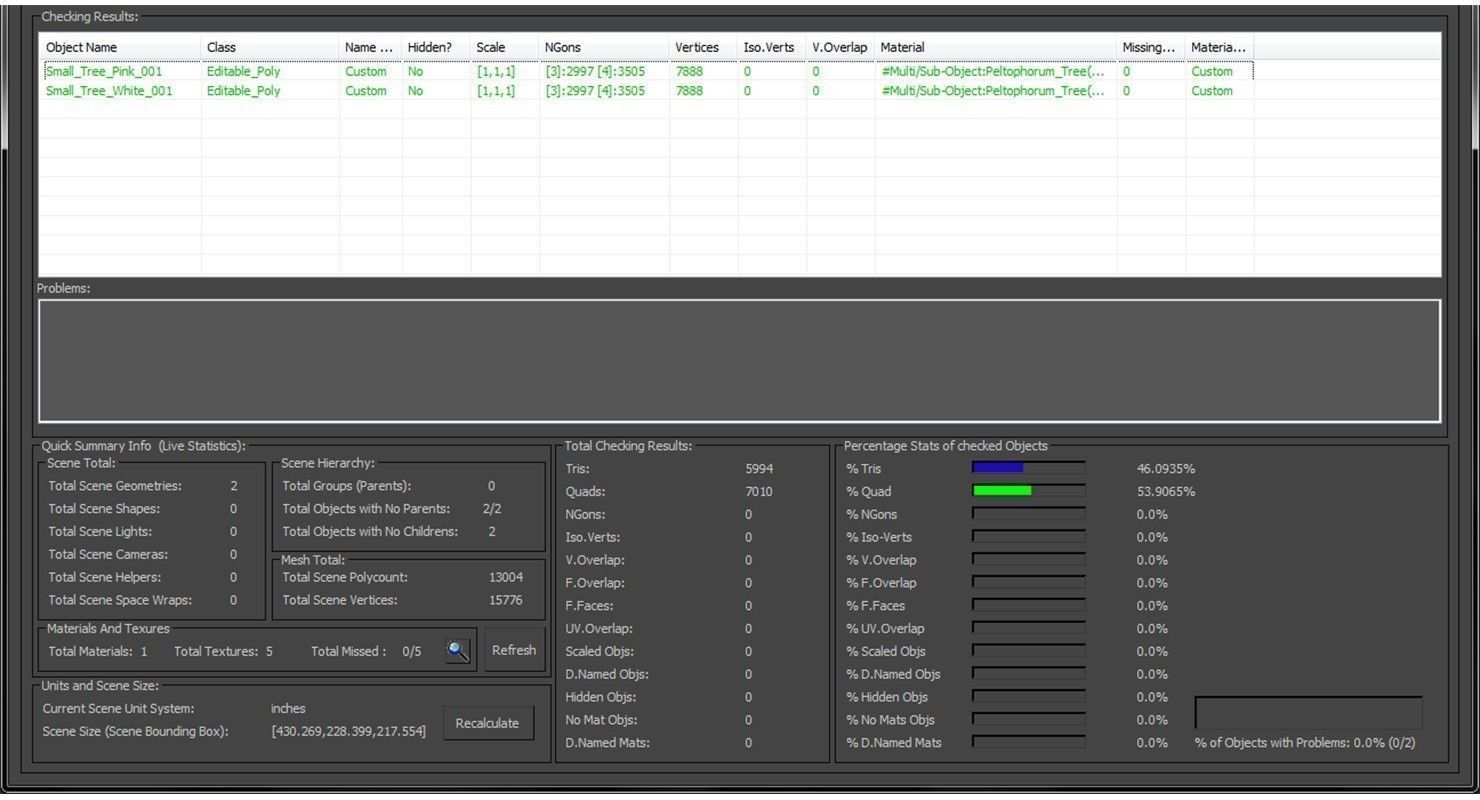
Task: Click the NGons value in Small_Tree_Pink_001 row
Action: (595, 72)
